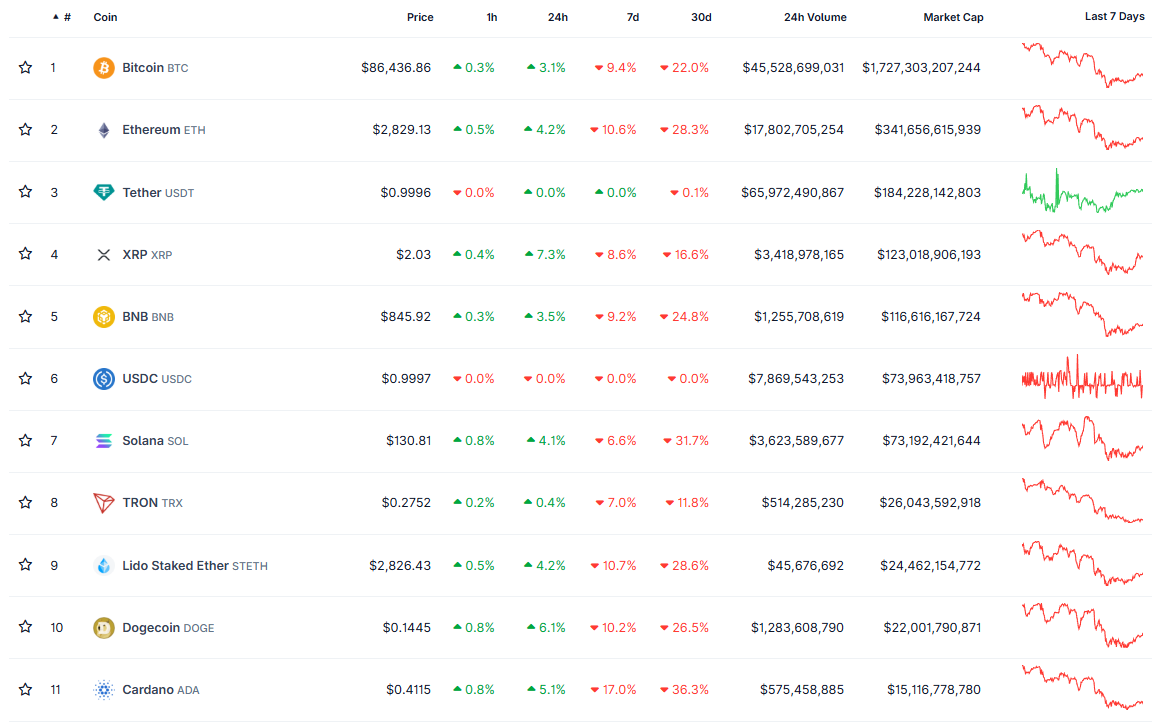Image resolution: width=1157 pixels, height=726 pixels.
Task: Favorite Bitcoin using its star toggle
Action: point(25,67)
